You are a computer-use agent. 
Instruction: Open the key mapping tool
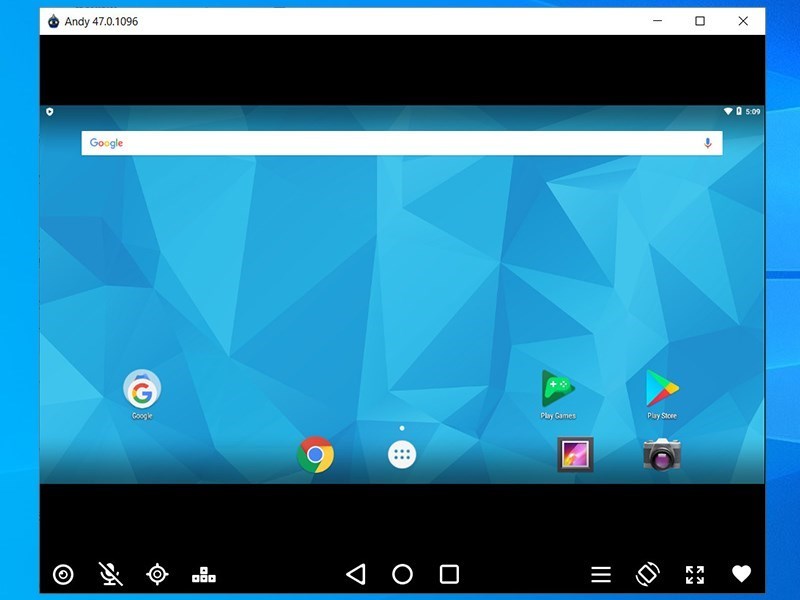tap(203, 574)
